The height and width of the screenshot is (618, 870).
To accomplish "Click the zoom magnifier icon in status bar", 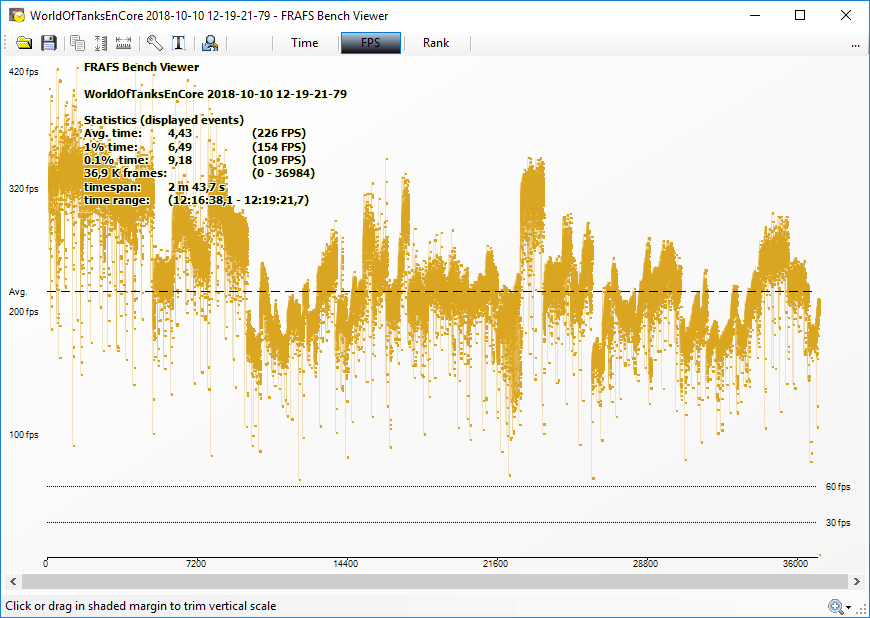I will coord(834,606).
